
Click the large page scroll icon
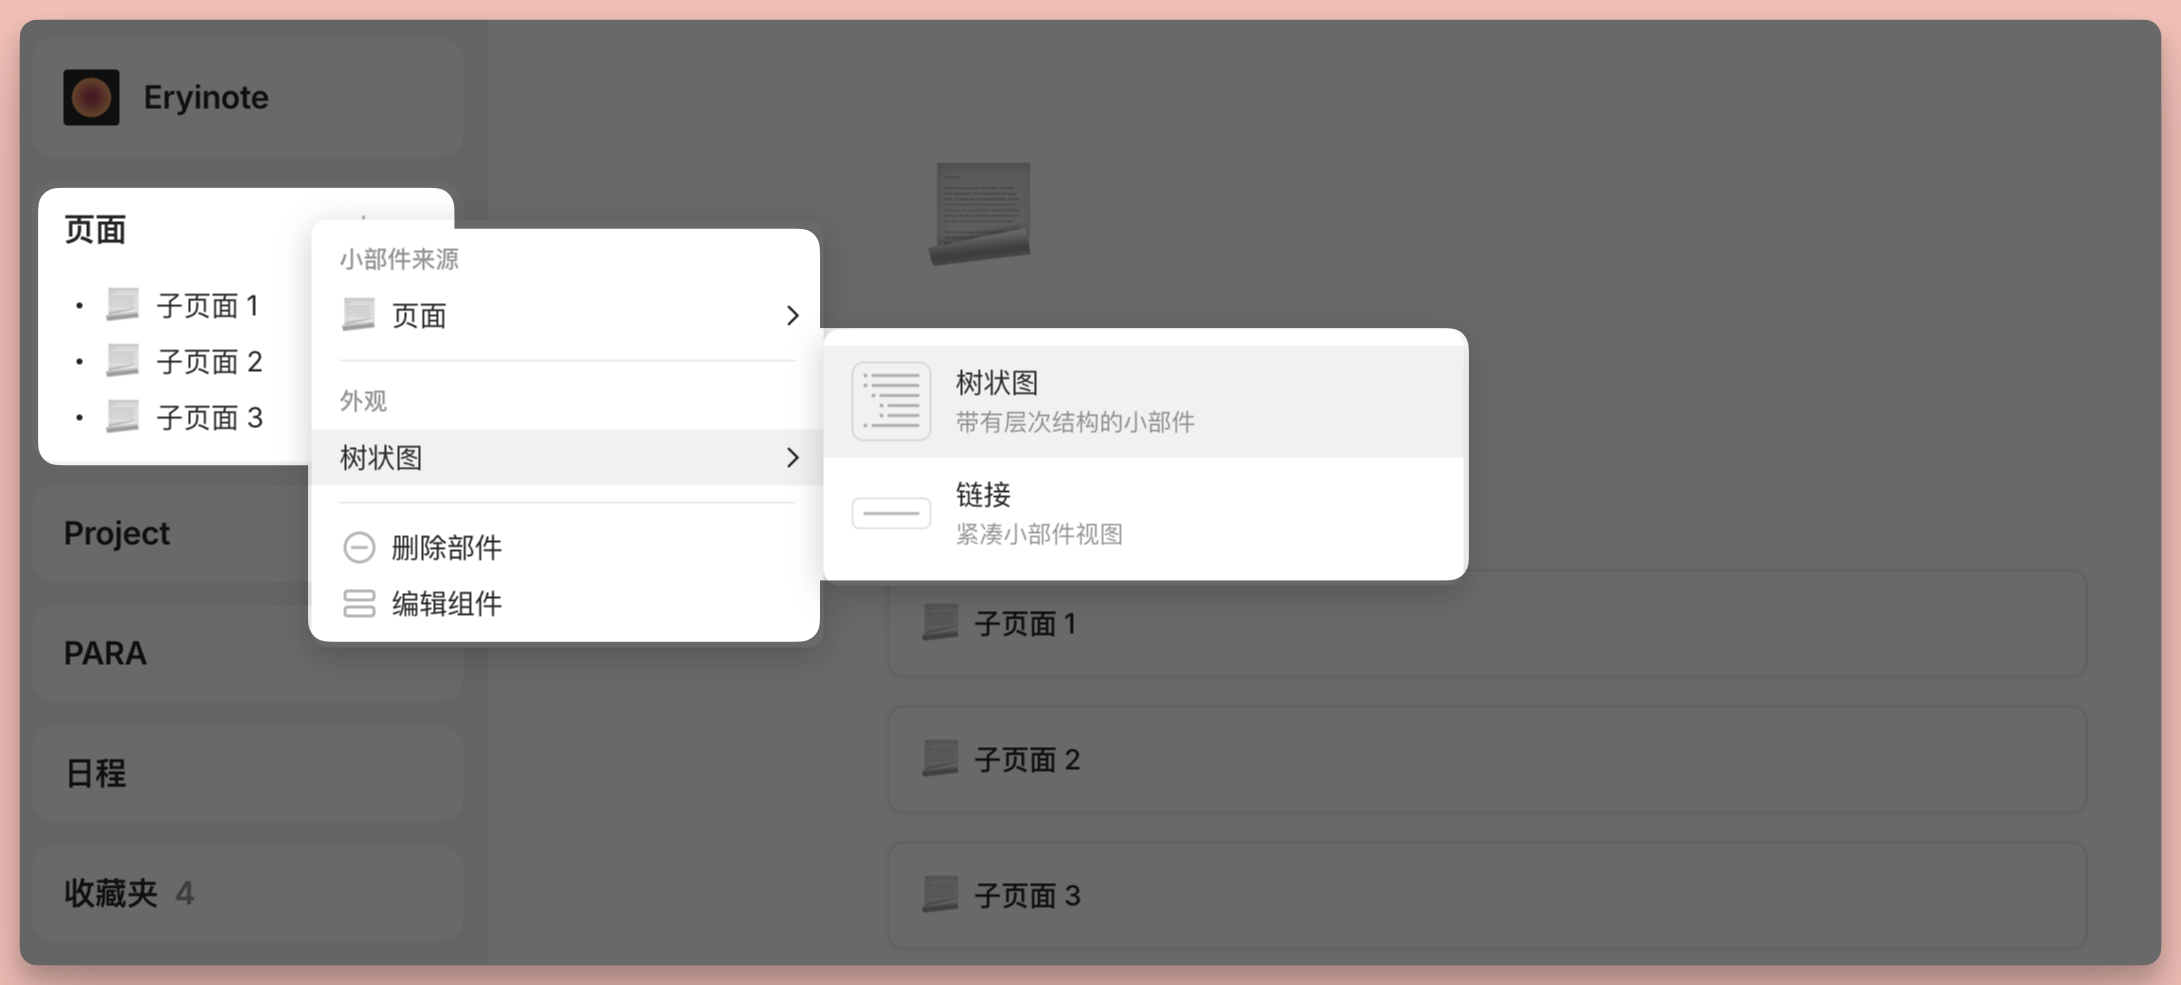981,213
